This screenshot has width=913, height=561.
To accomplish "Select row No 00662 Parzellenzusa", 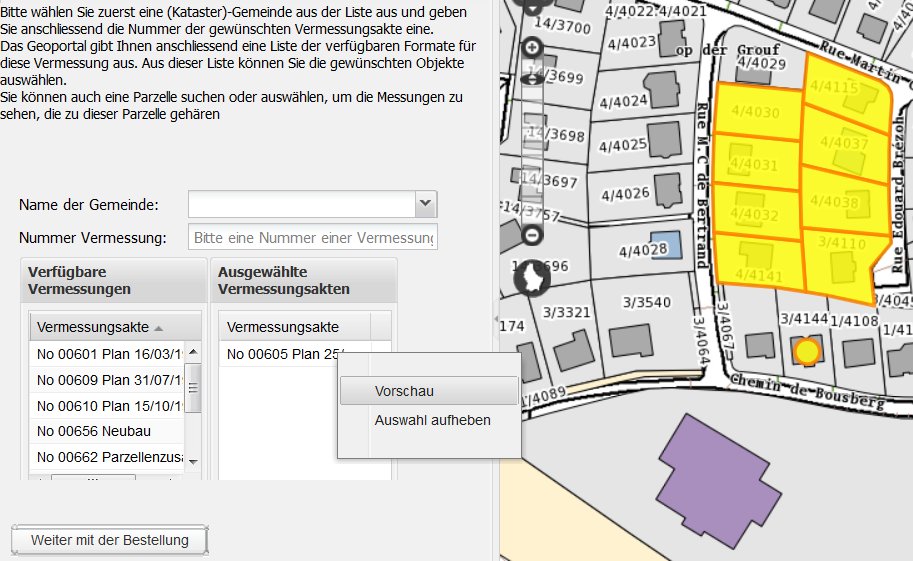I will tap(108, 457).
